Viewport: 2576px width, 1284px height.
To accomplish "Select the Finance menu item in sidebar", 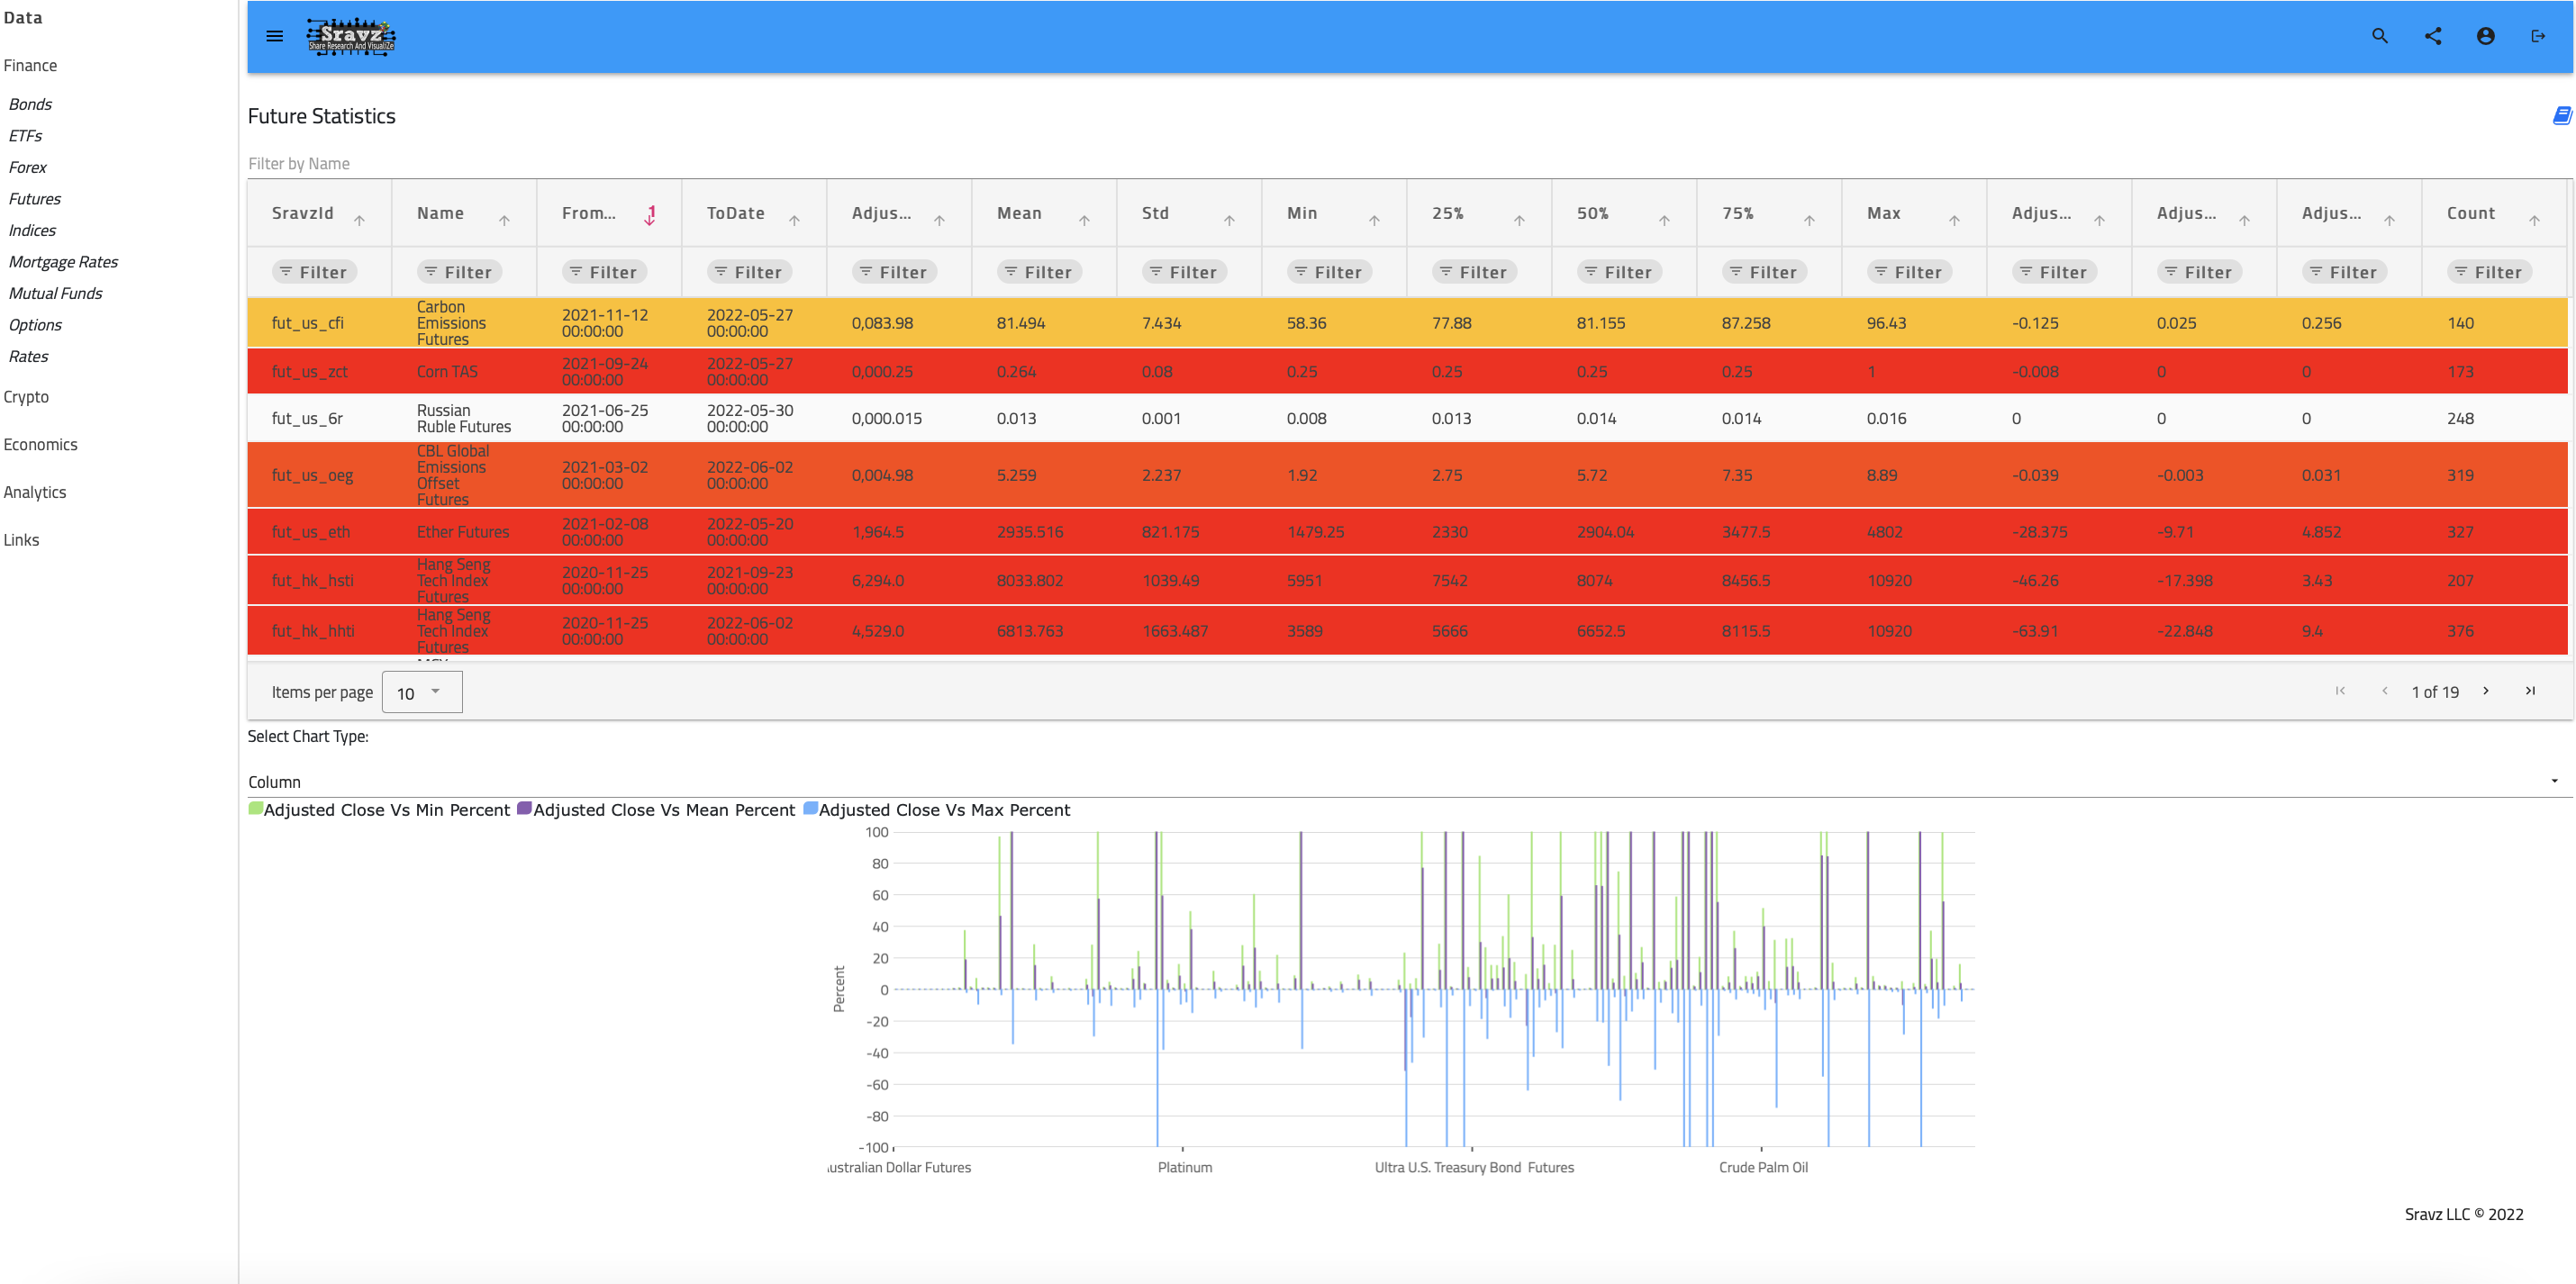I will [x=32, y=64].
